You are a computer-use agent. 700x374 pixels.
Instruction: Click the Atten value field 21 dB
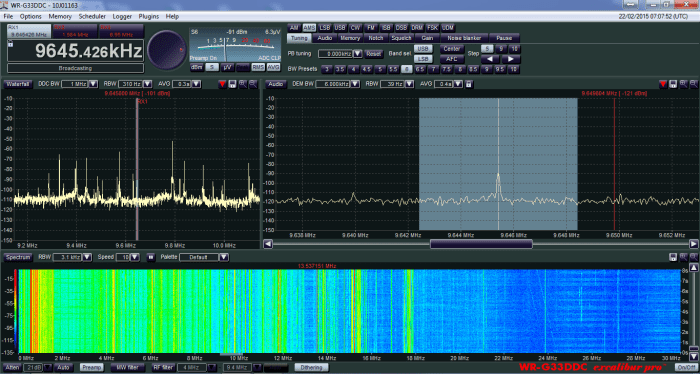[33, 367]
